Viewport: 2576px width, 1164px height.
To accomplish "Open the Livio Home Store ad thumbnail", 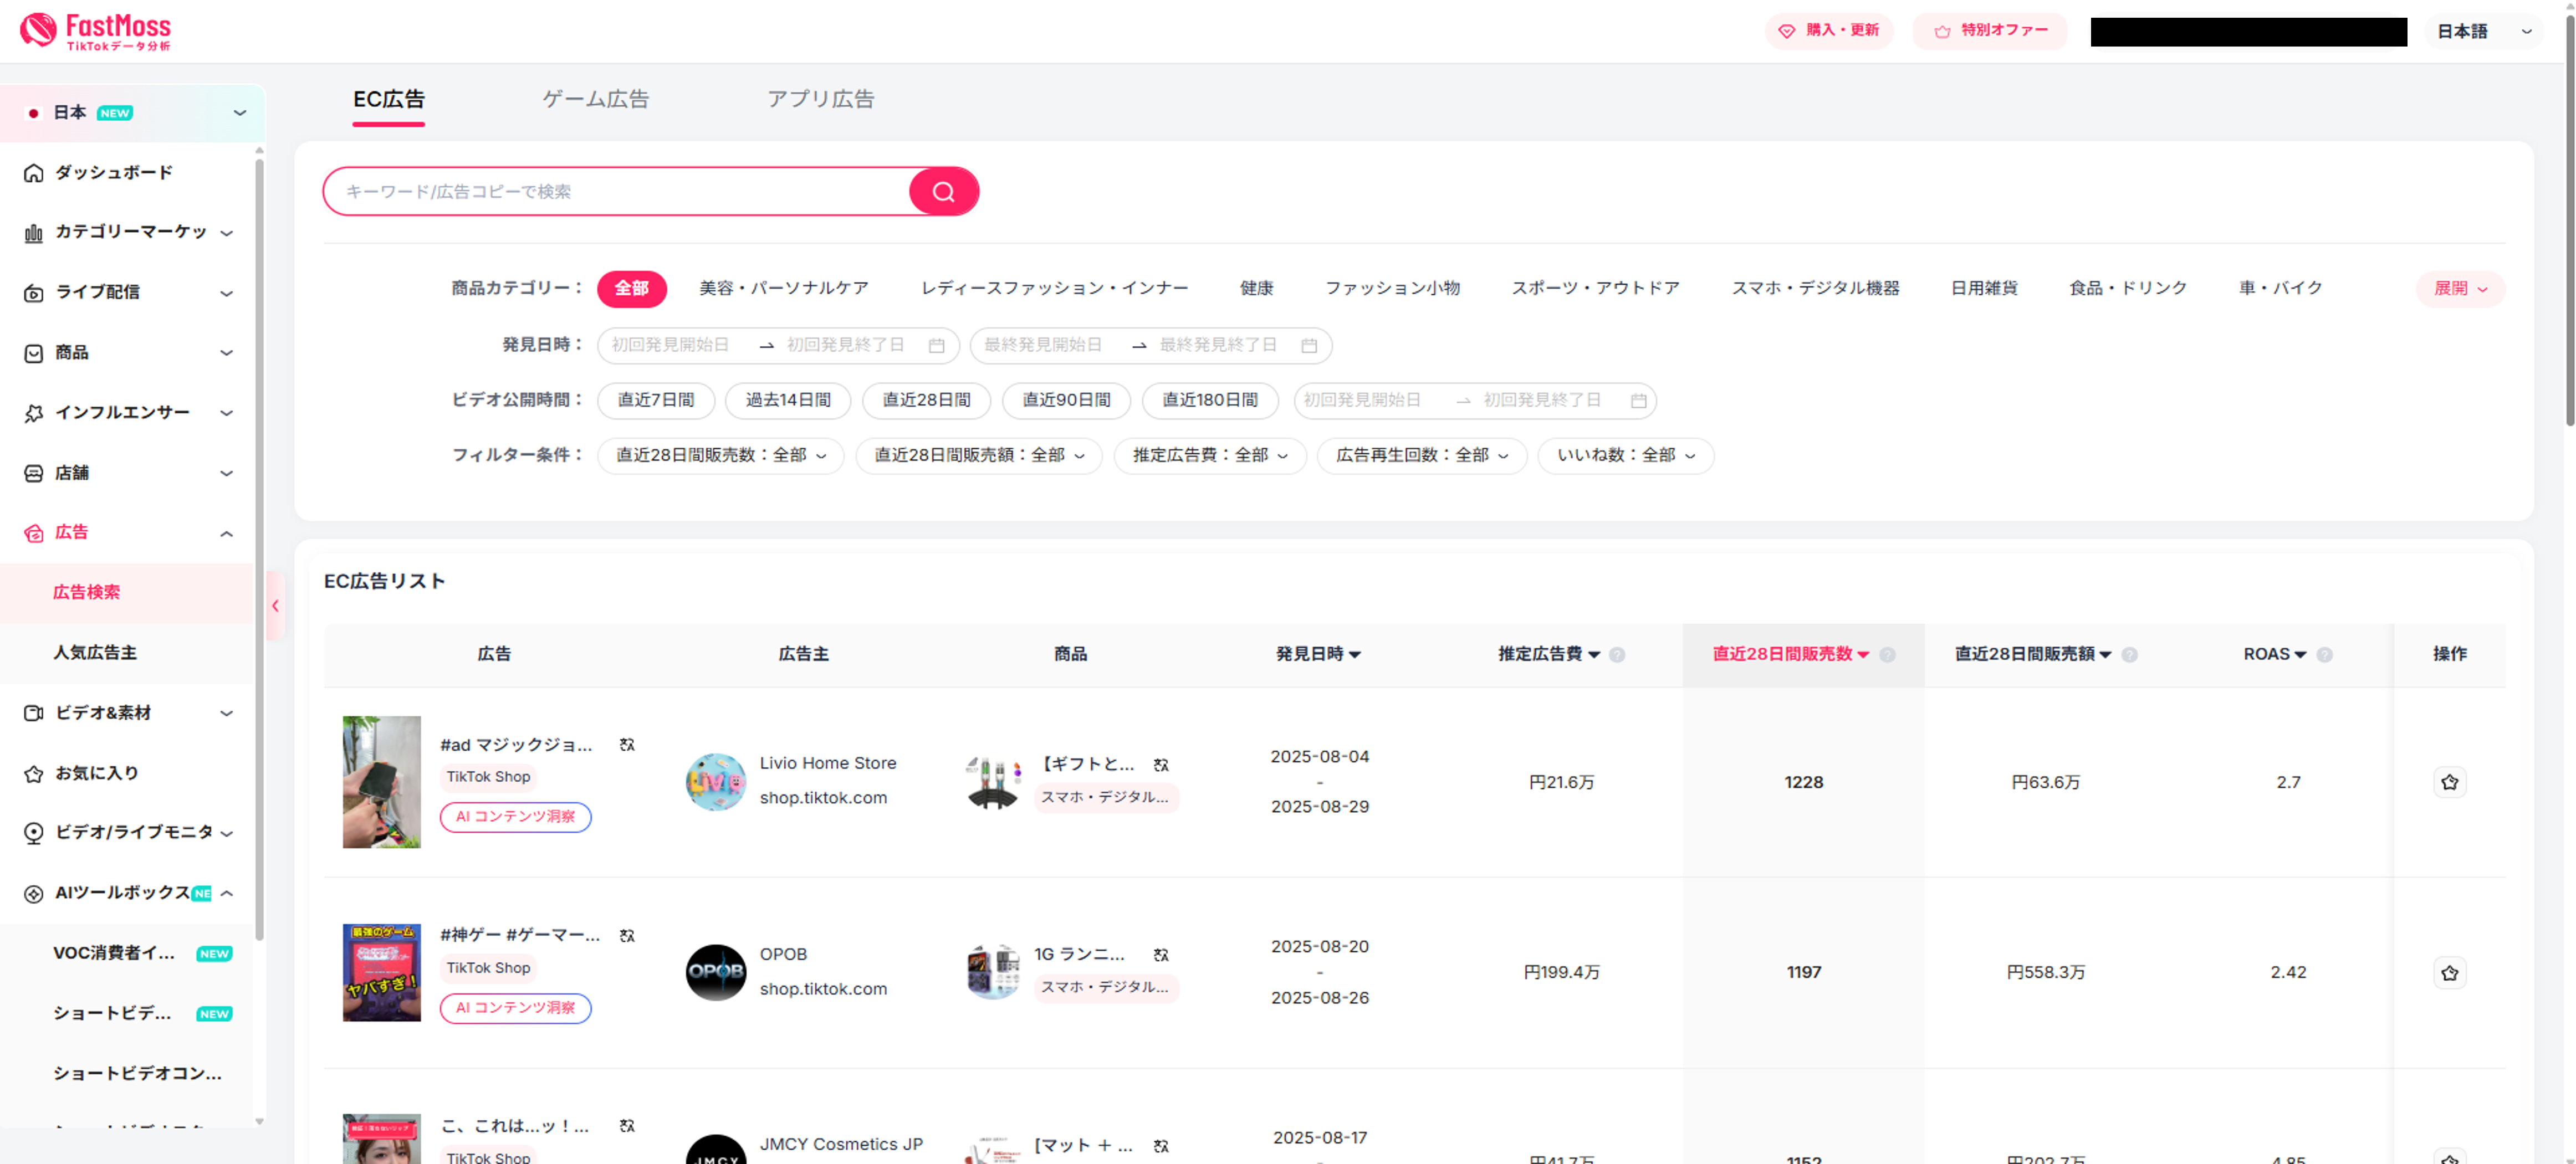I will click(382, 782).
